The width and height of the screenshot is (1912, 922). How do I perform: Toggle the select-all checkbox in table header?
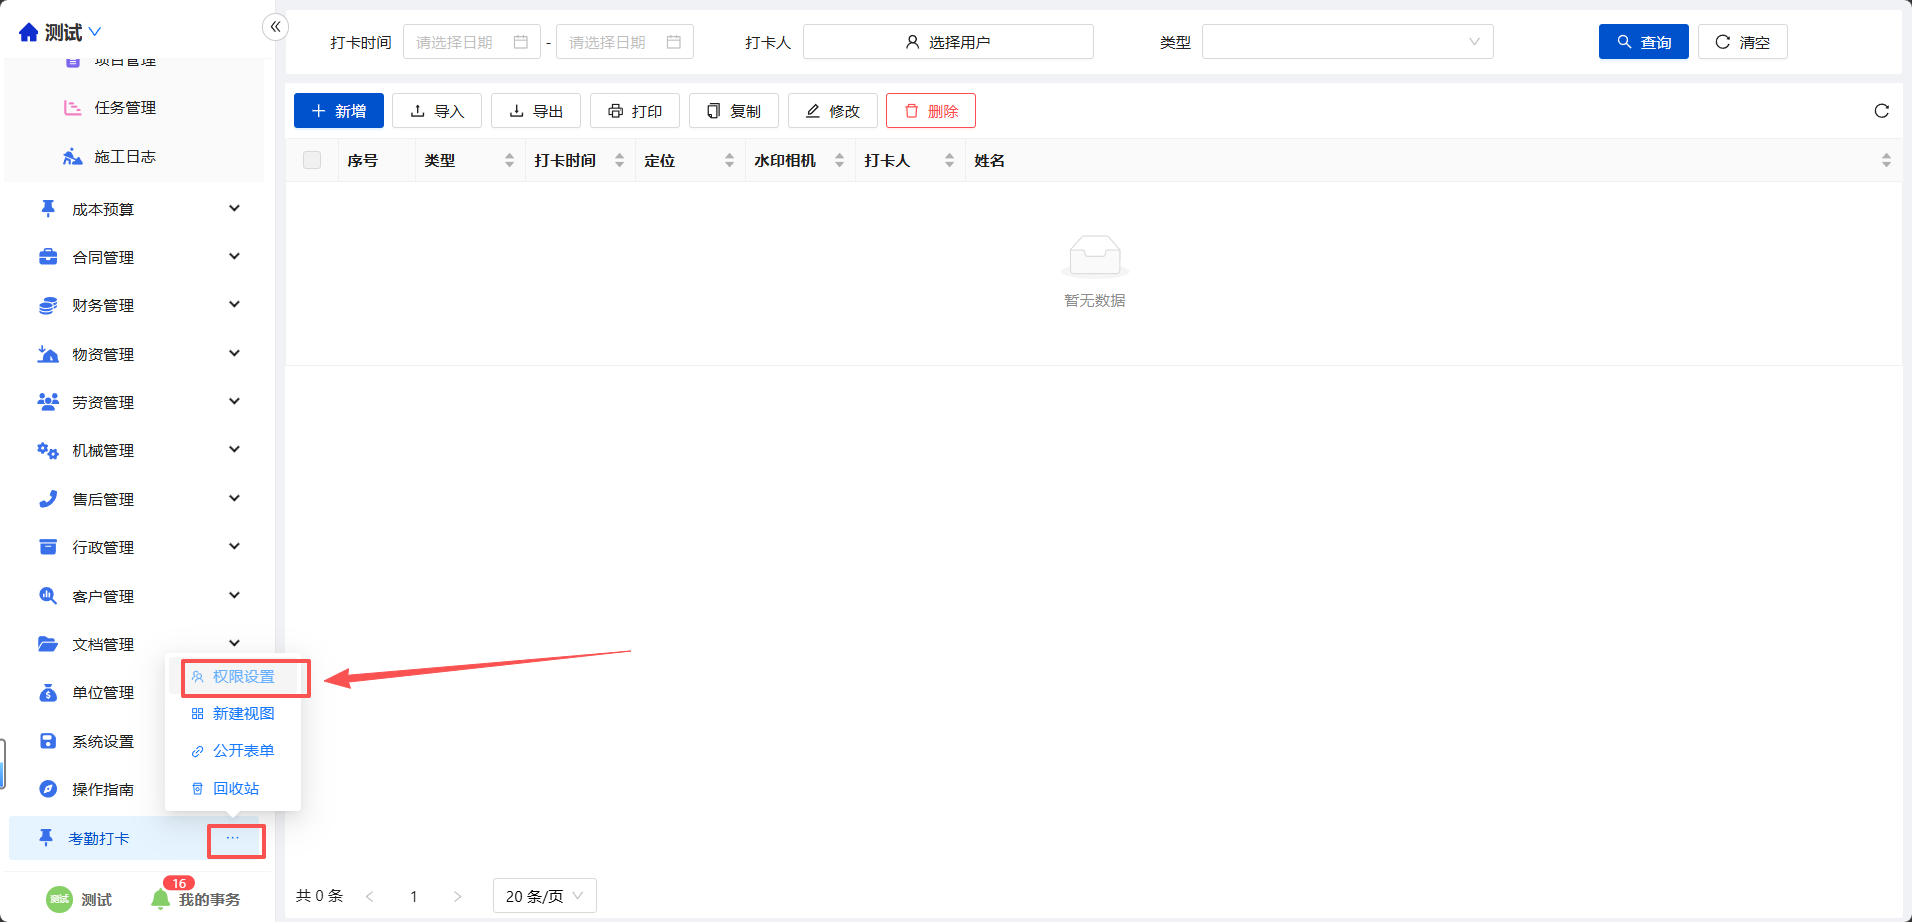click(312, 160)
